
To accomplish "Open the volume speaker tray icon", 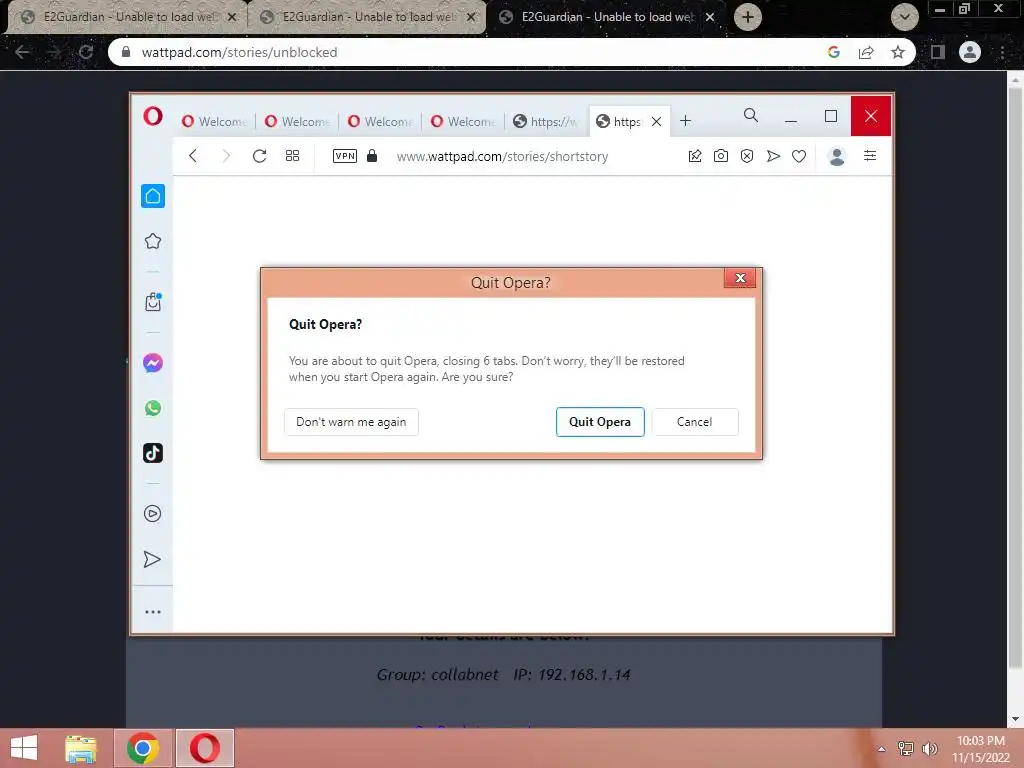I will [x=929, y=749].
